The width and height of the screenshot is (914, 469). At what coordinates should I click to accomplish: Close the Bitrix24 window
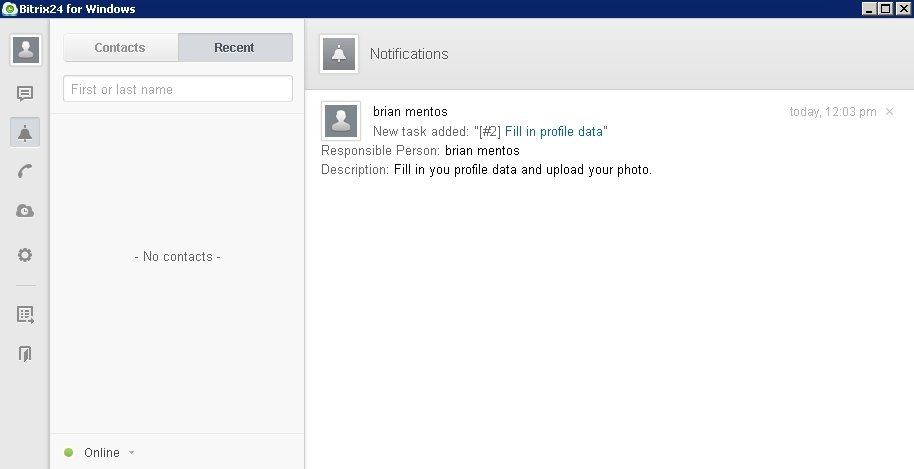pyautogui.click(x=902, y=9)
